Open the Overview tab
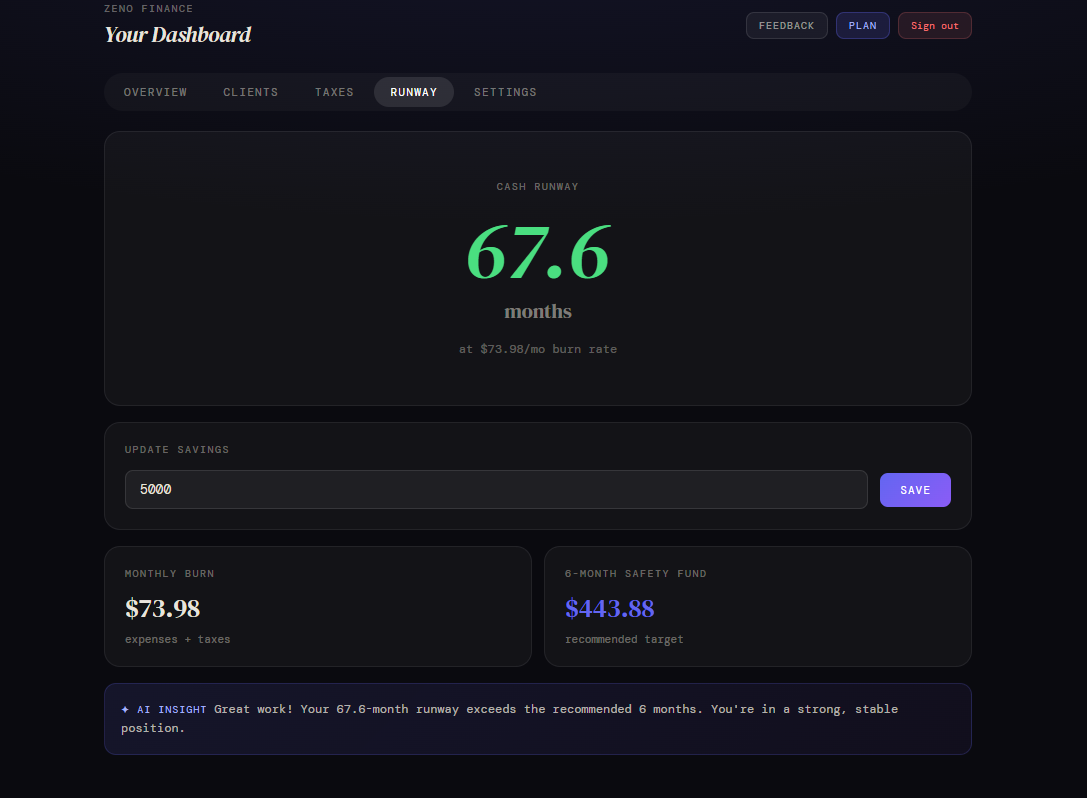1087x798 pixels. pyautogui.click(x=155, y=92)
